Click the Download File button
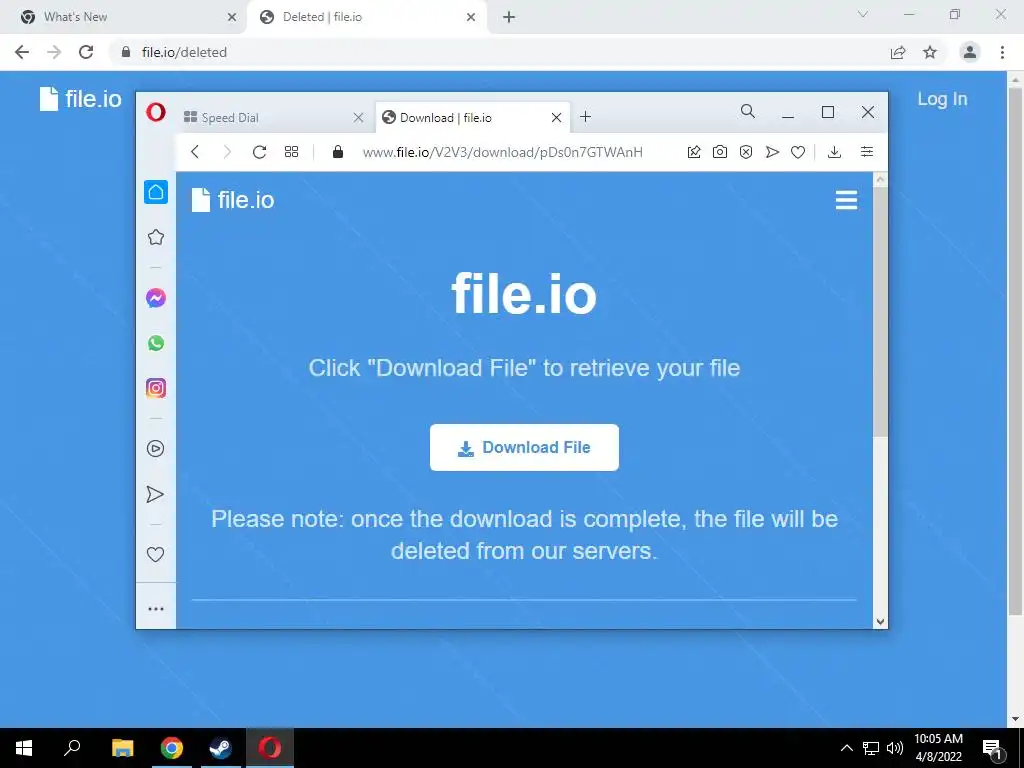Viewport: 1024px width, 768px height. point(524,447)
